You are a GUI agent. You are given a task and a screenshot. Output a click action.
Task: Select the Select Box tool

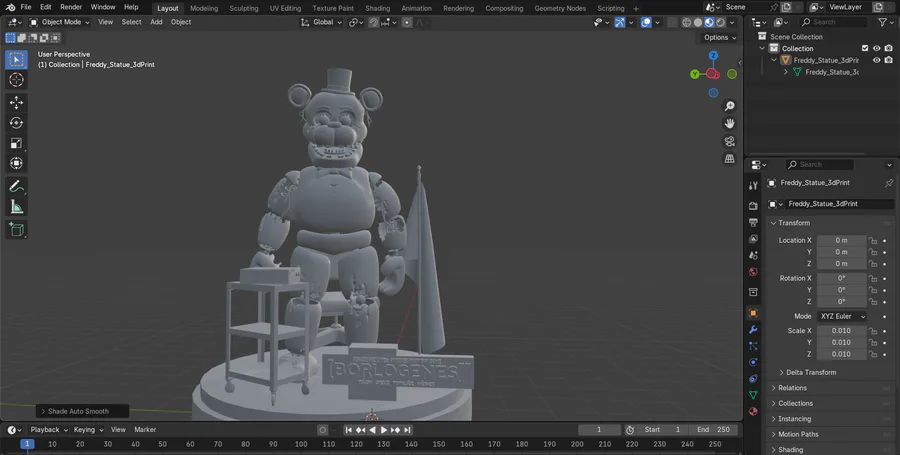[16, 60]
